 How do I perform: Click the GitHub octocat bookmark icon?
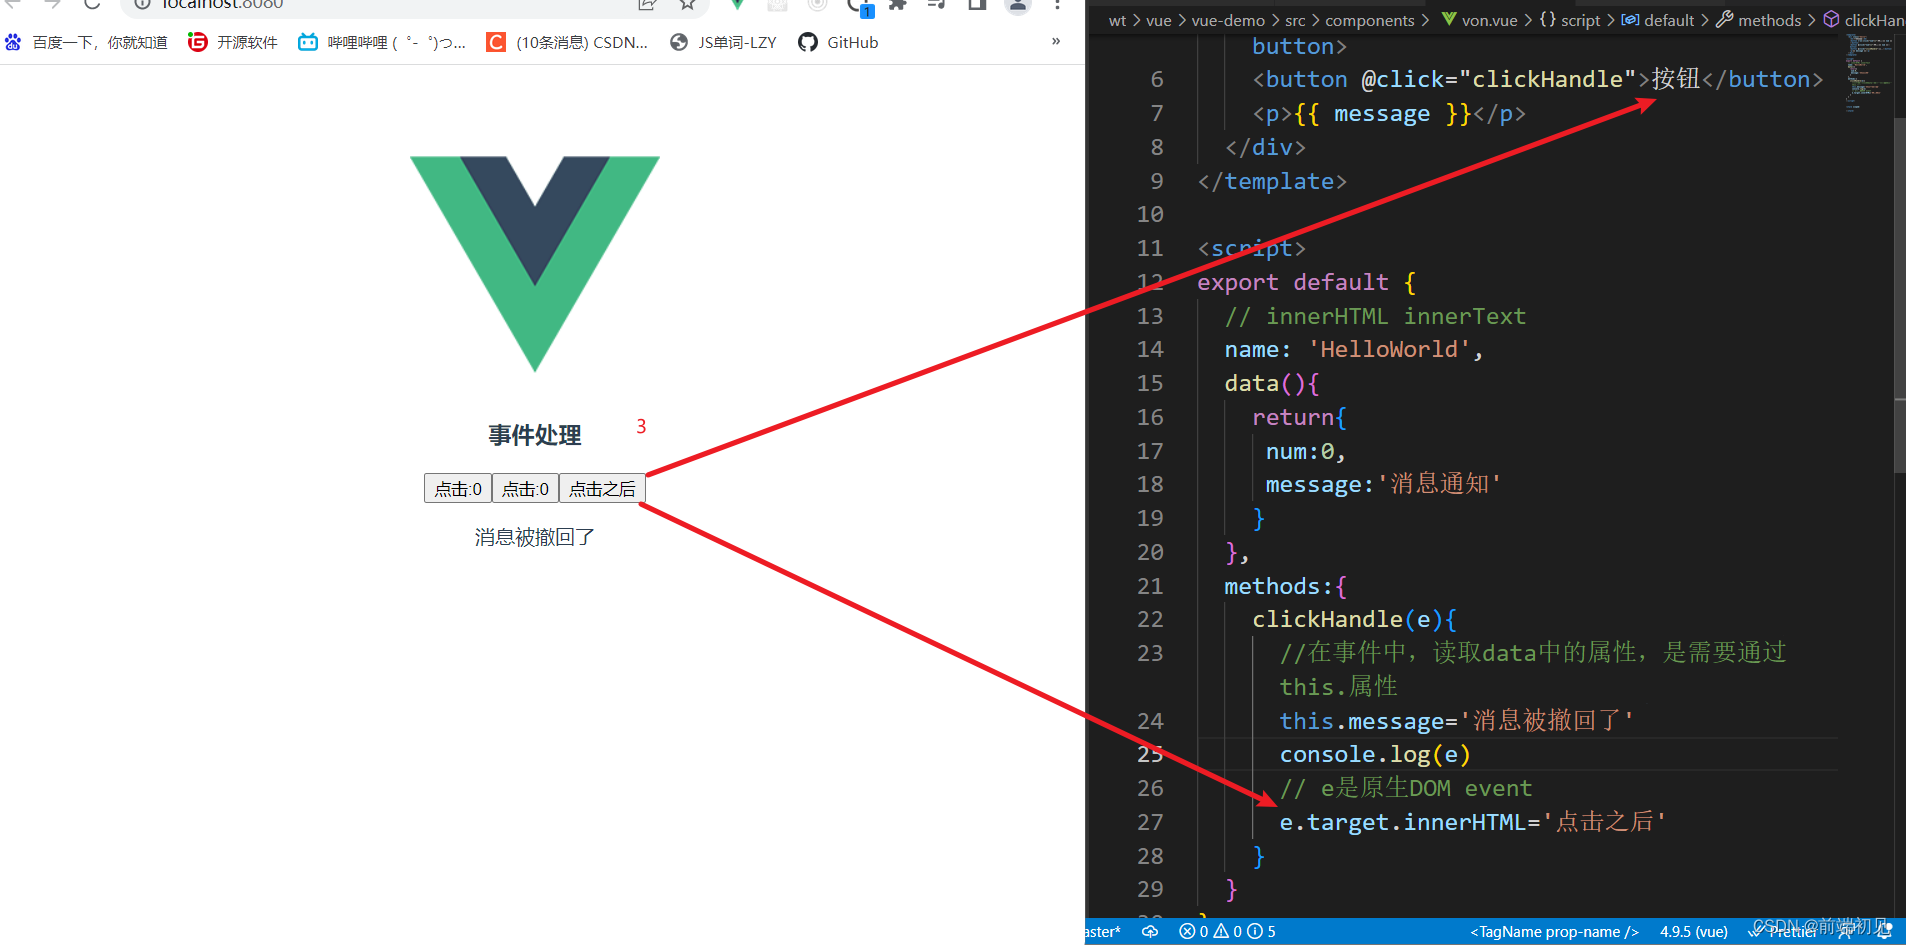[808, 42]
